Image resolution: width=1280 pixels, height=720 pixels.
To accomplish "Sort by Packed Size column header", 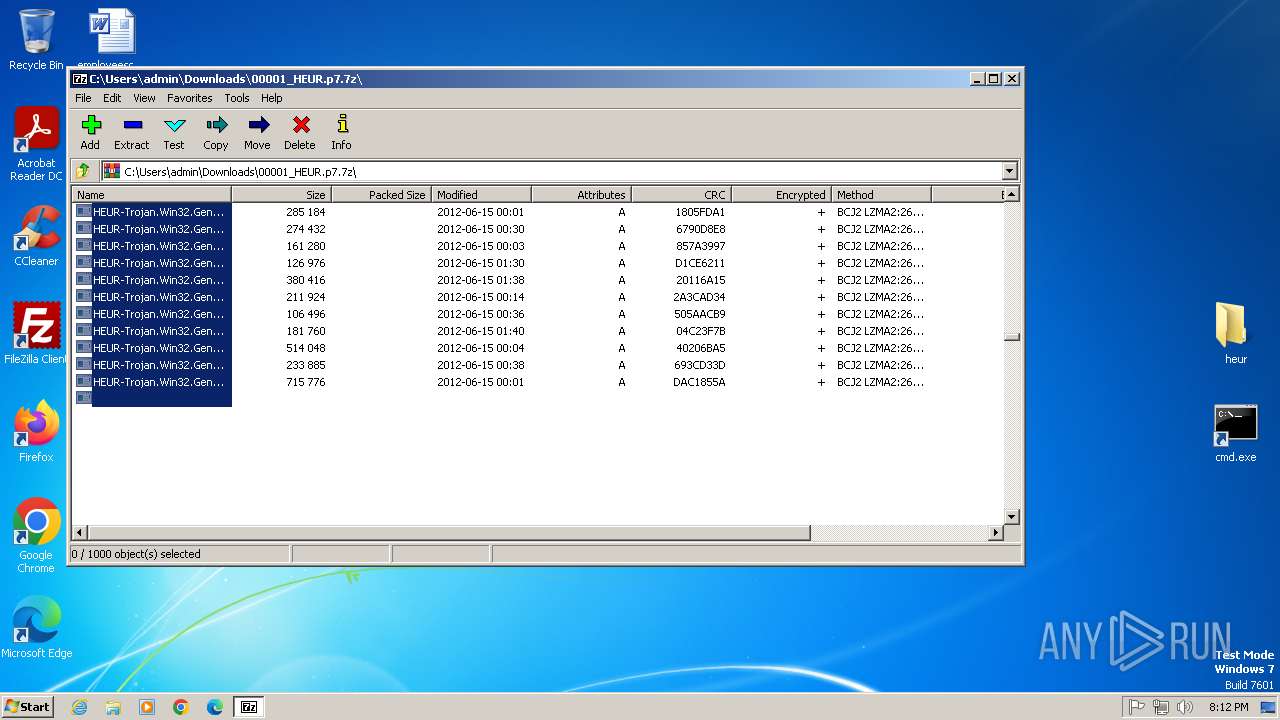I will coord(381,195).
